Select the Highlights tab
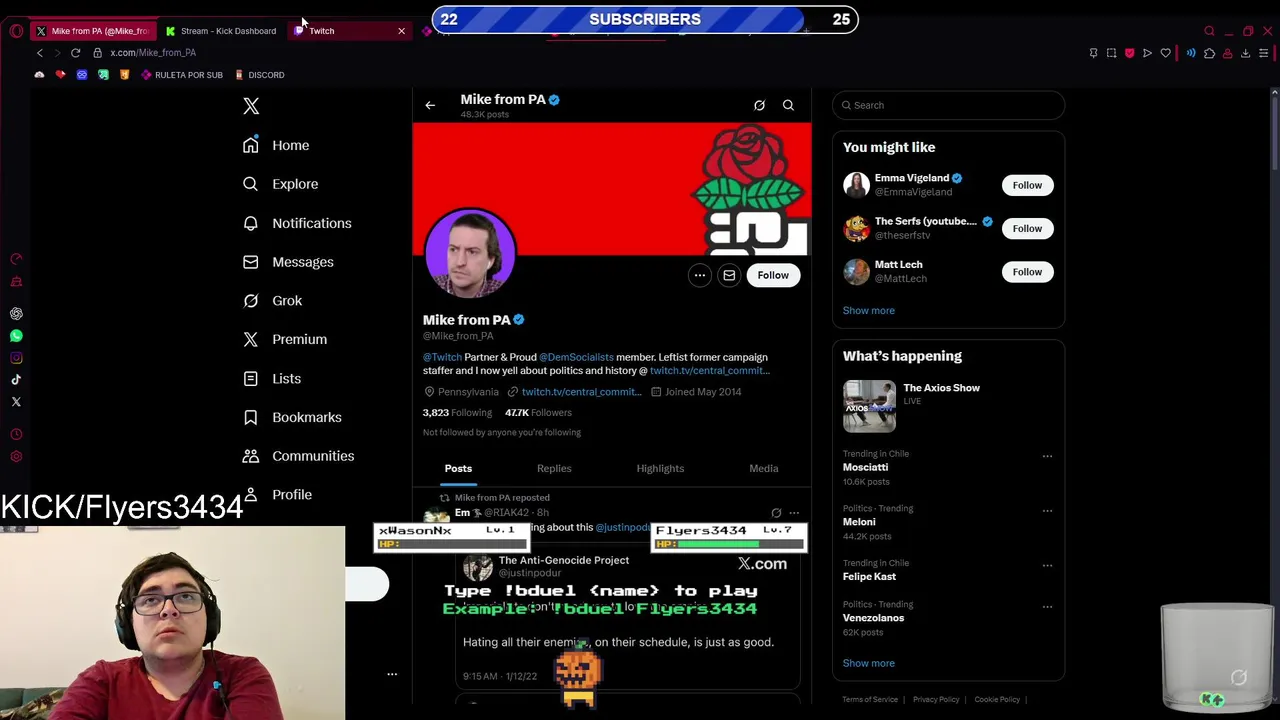 (x=660, y=469)
